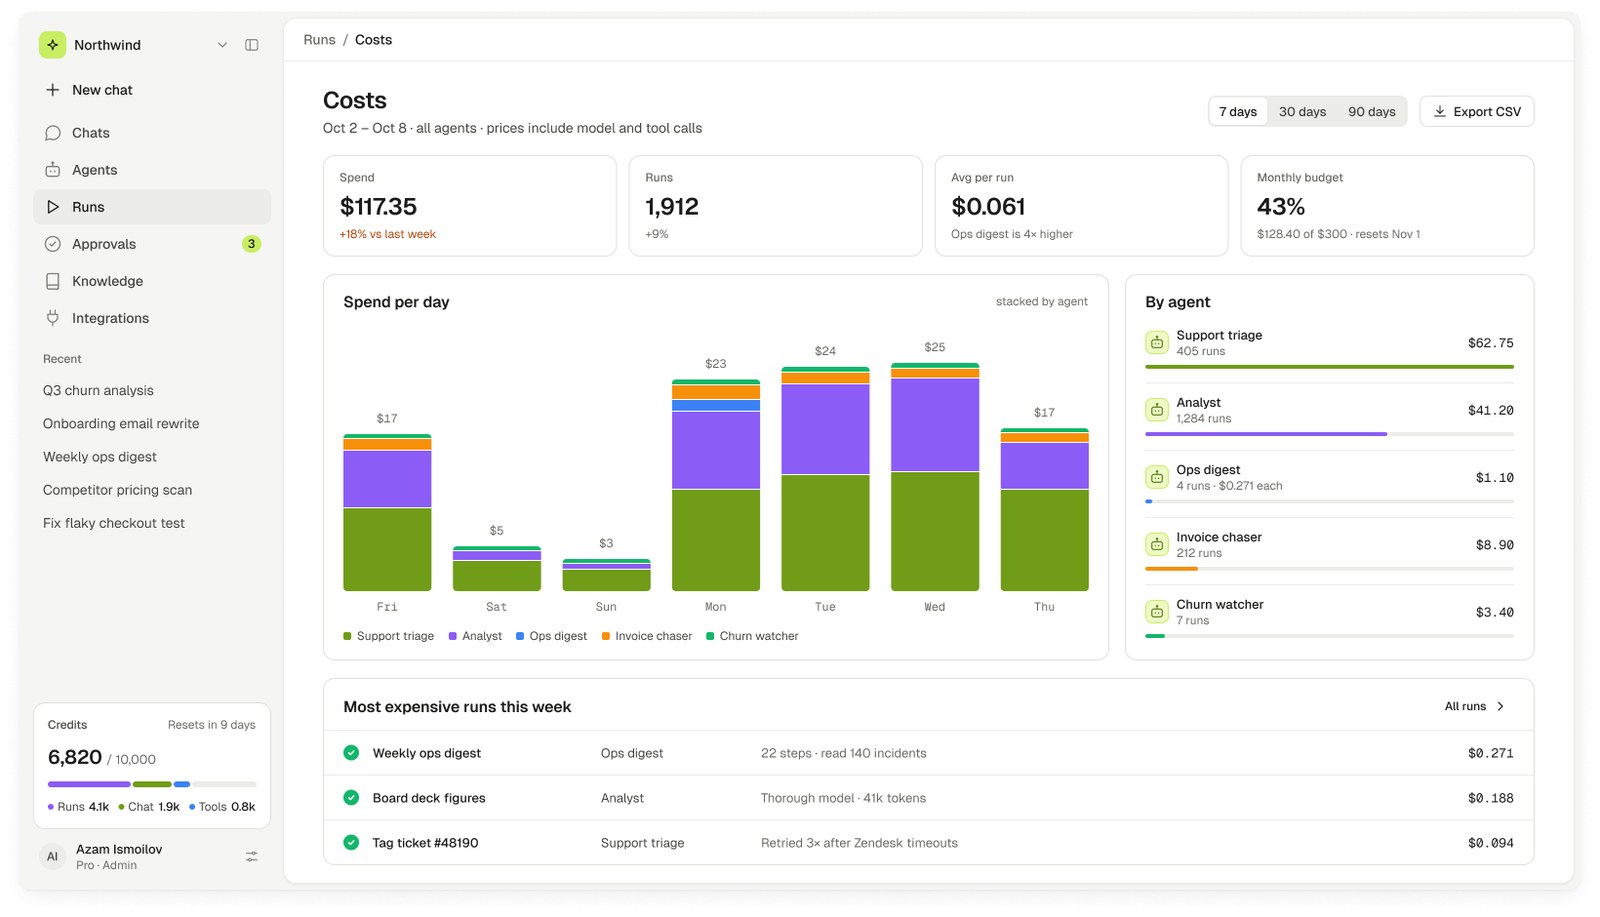Click the Fri bar in Spend per day
This screenshot has width=1600, height=917.
pos(387,512)
